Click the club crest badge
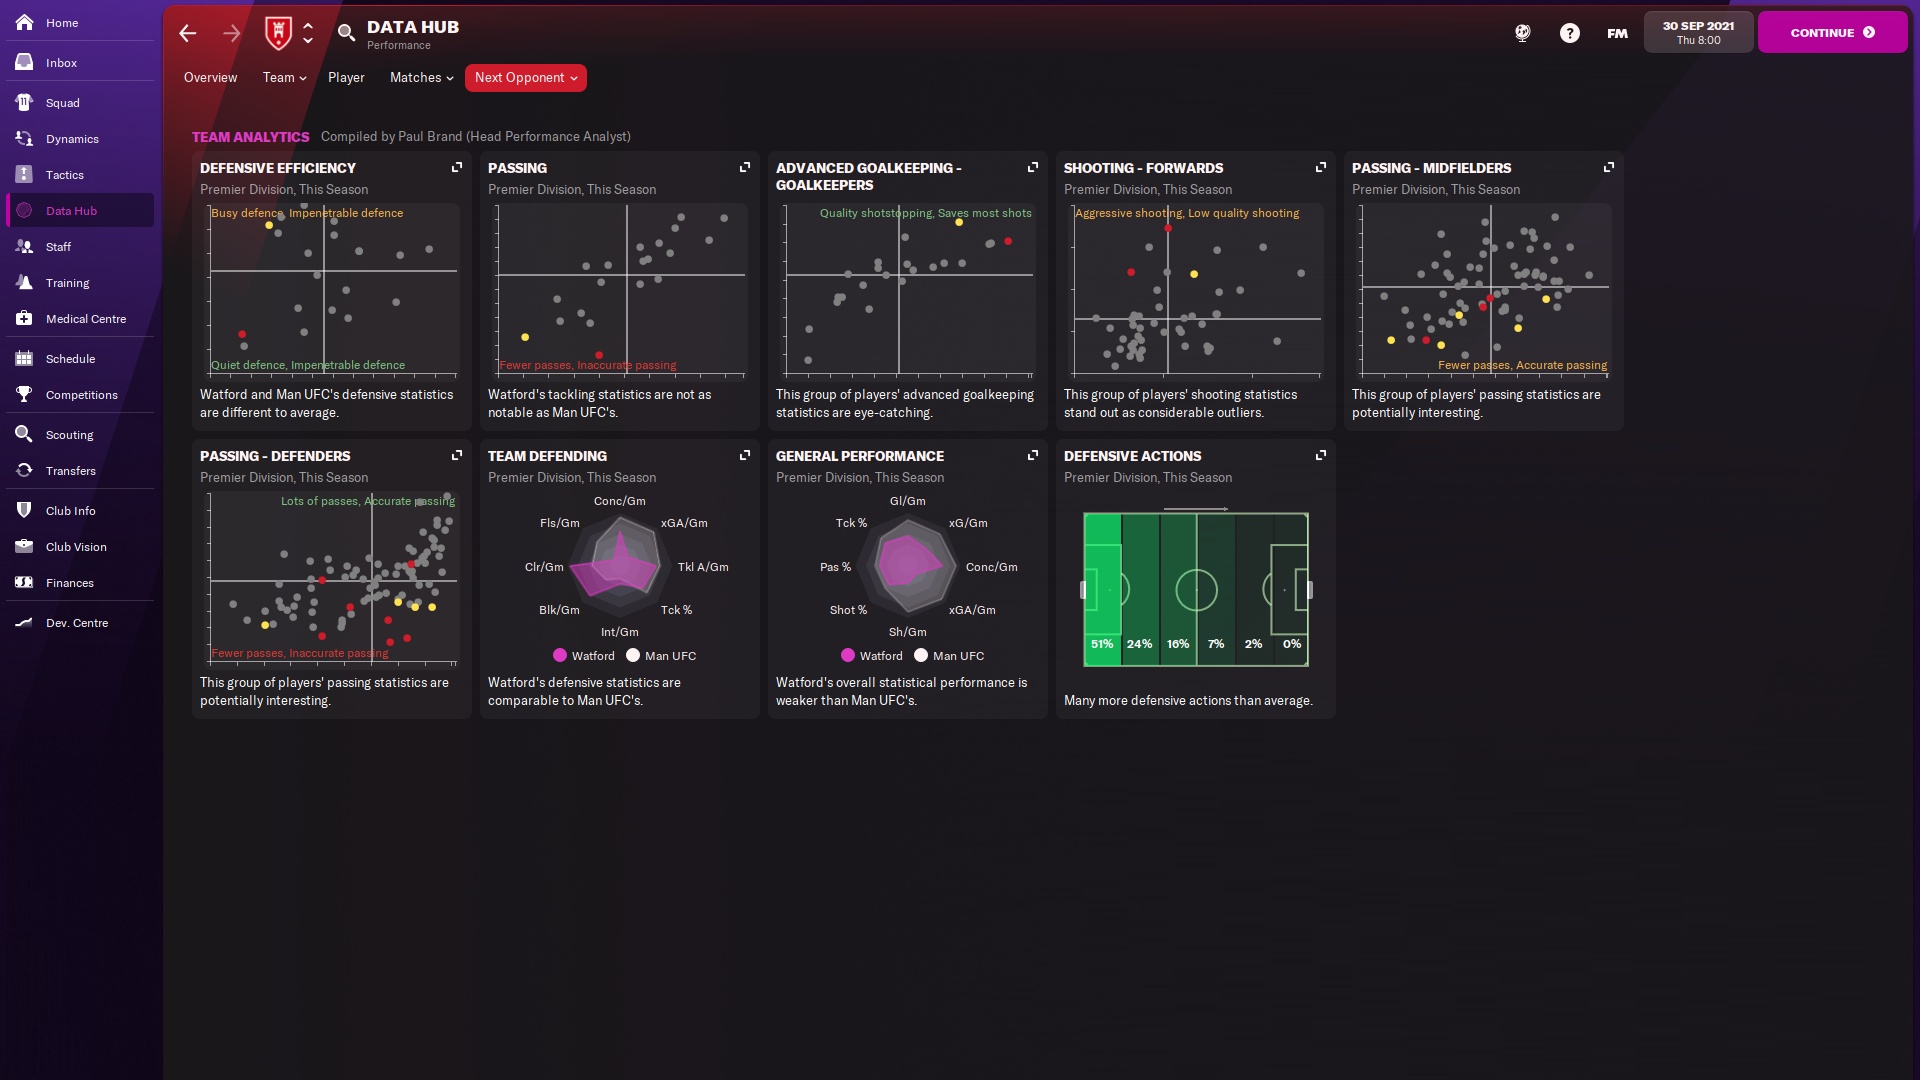Screen dimensions: 1920x1080 [x=278, y=33]
